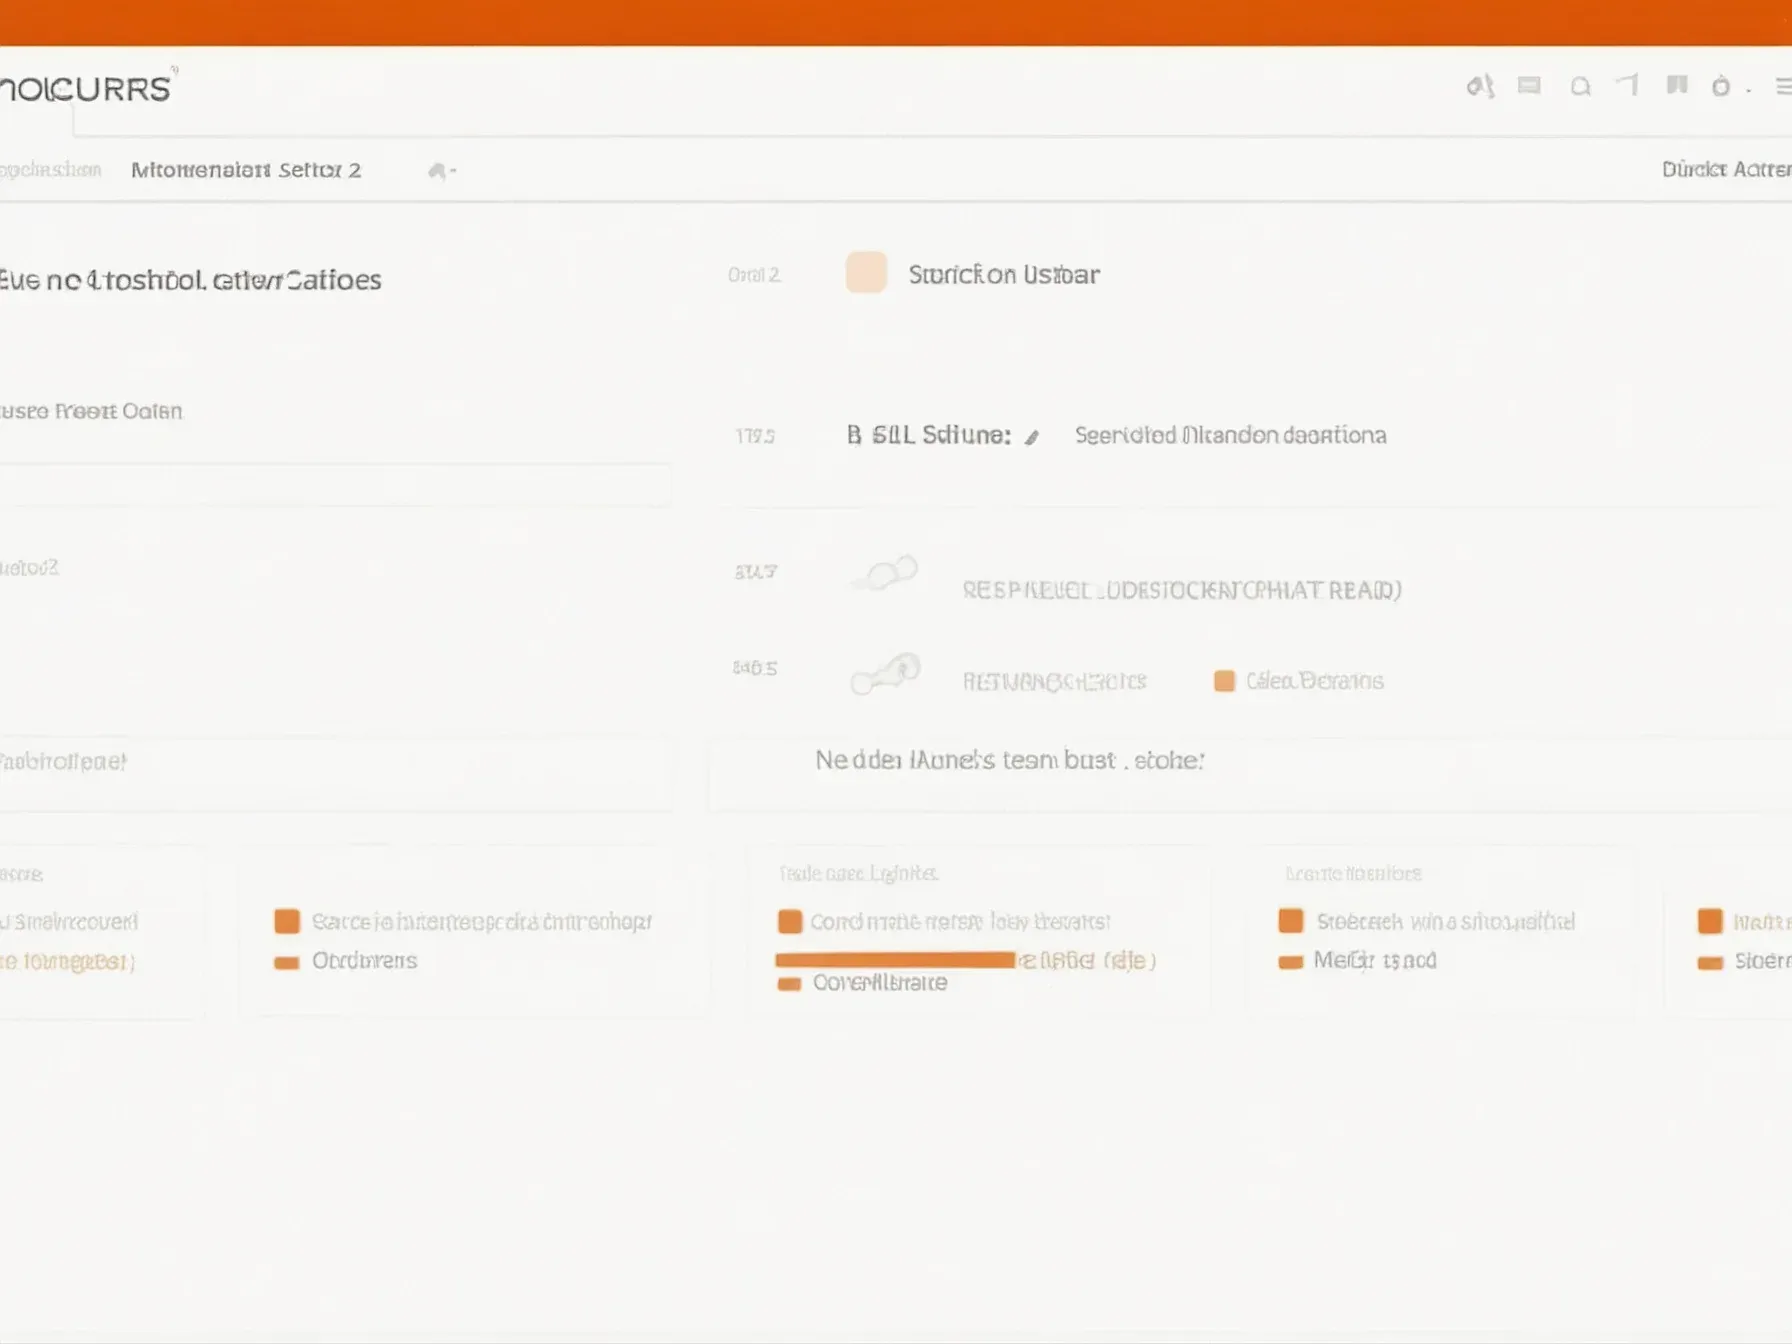Click the search magnifier icon in header
The height and width of the screenshot is (1344, 1792).
click(1580, 87)
